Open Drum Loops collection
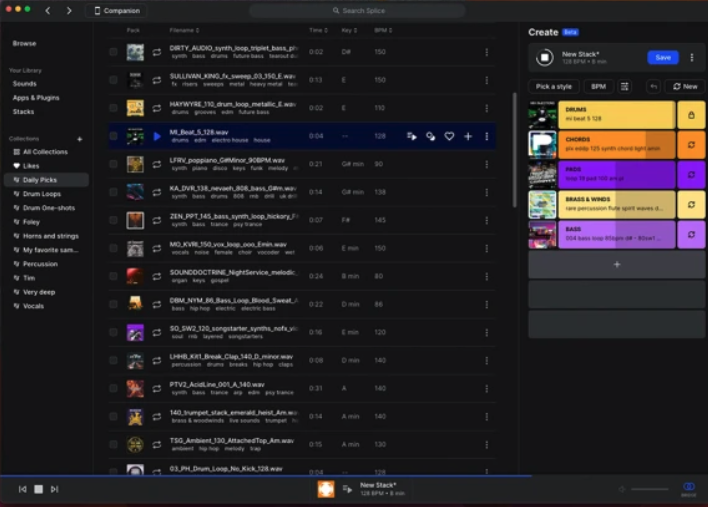 (42, 194)
